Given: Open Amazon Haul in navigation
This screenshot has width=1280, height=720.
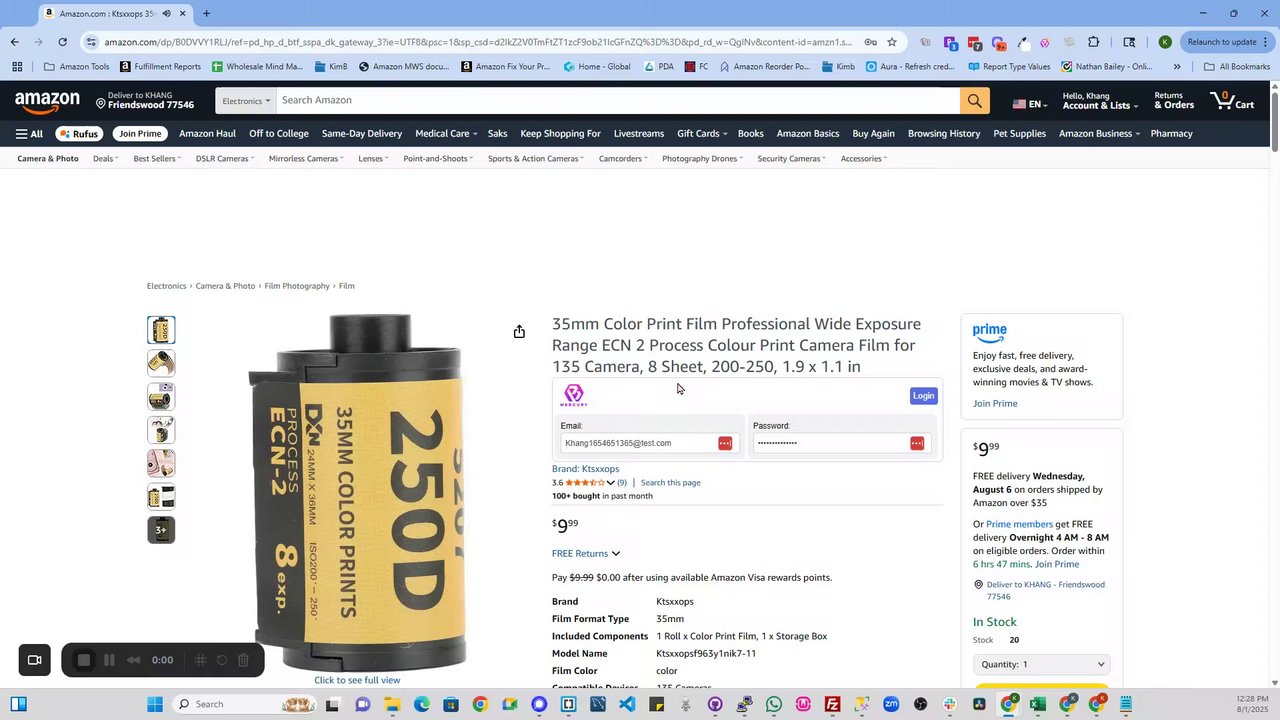Looking at the screenshot, I should click(207, 134).
